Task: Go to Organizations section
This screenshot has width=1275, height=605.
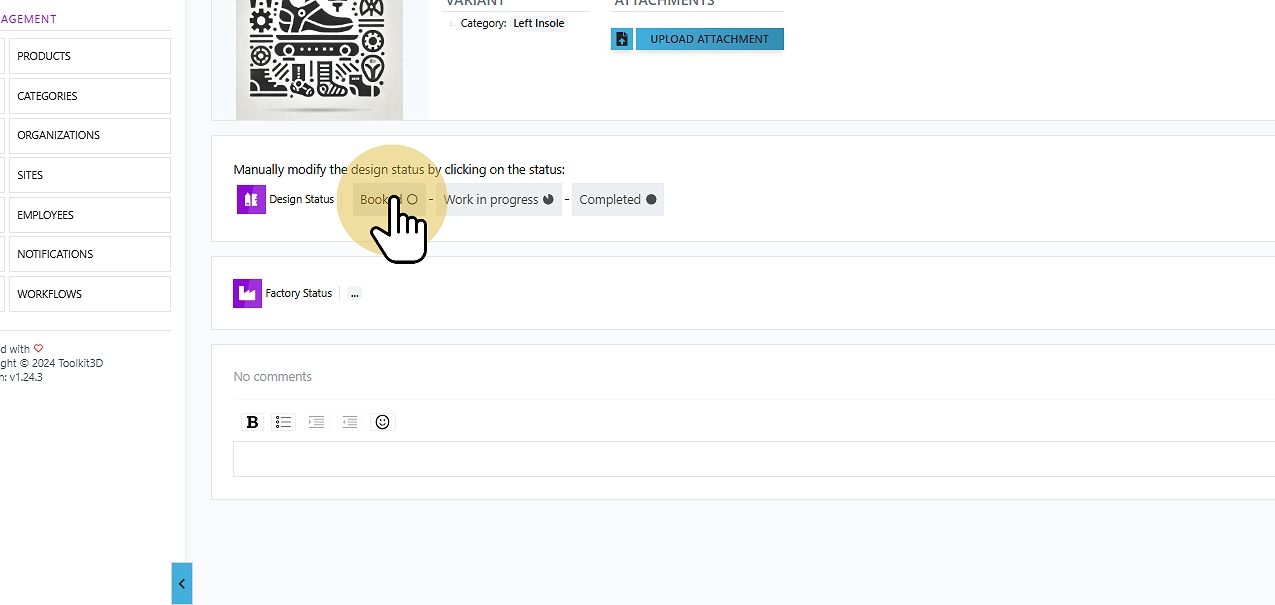Action: point(89,135)
